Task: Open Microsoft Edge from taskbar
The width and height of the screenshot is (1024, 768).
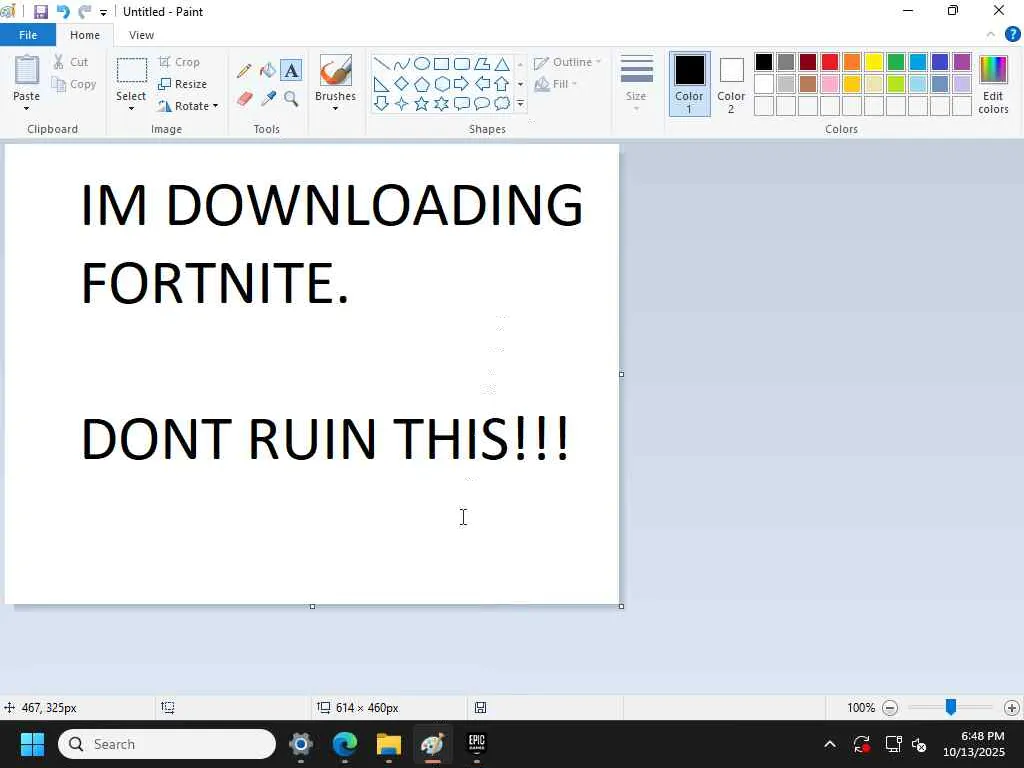Action: [x=345, y=744]
